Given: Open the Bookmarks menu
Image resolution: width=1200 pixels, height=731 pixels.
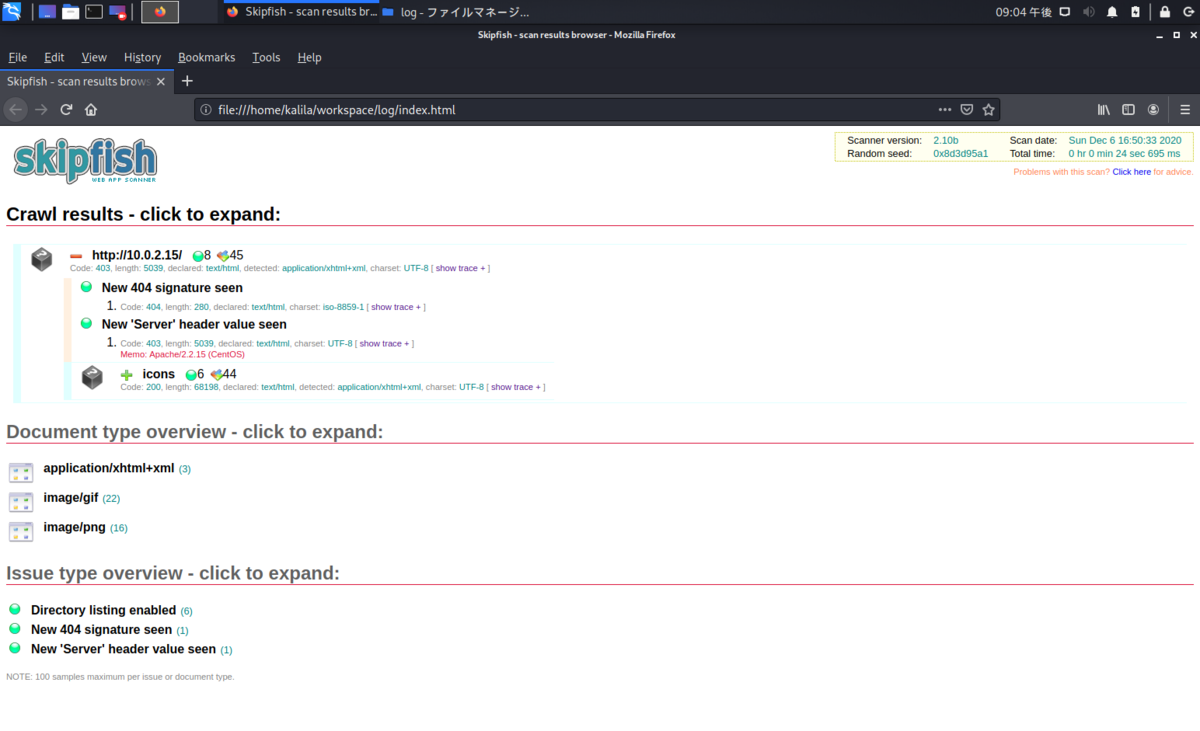Looking at the screenshot, I should tap(207, 57).
